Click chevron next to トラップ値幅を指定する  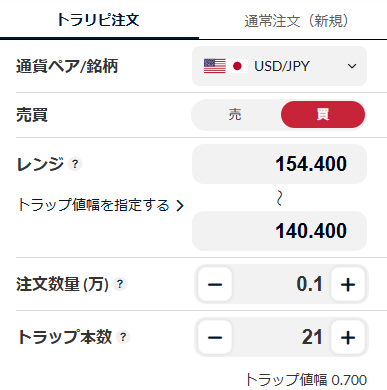pos(180,205)
